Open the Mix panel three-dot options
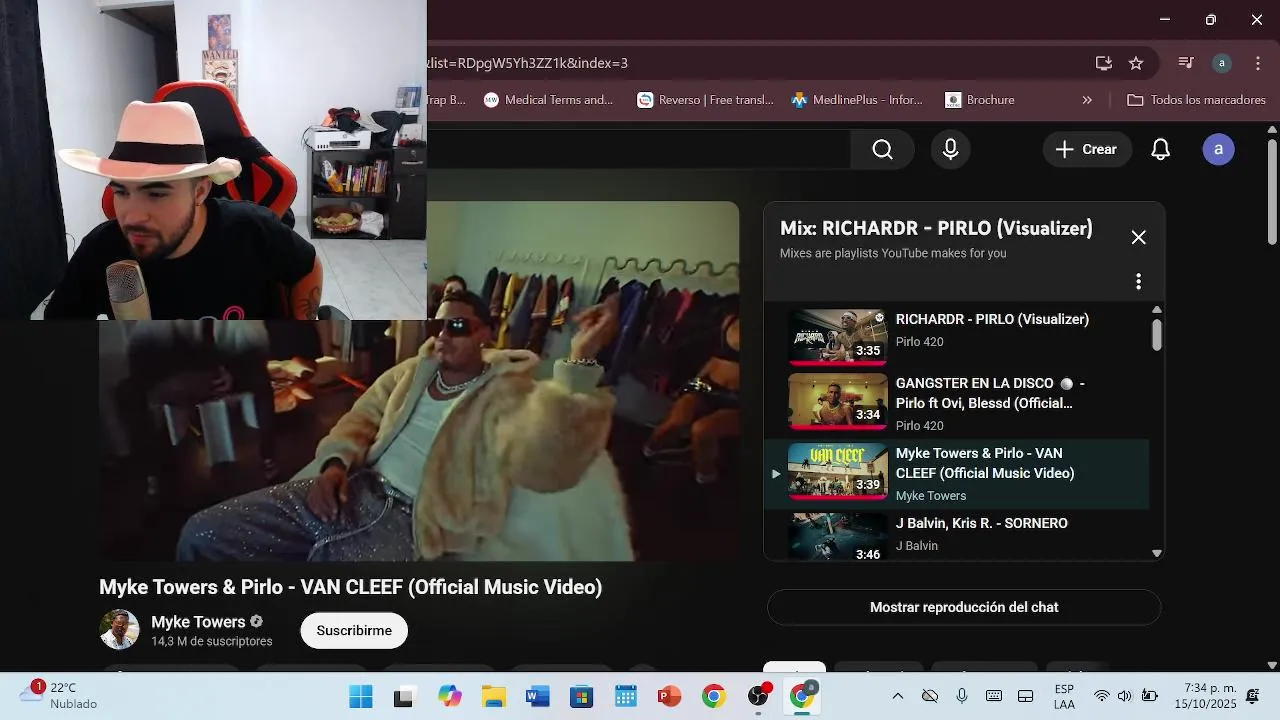This screenshot has height=720, width=1280. coord(1138,281)
